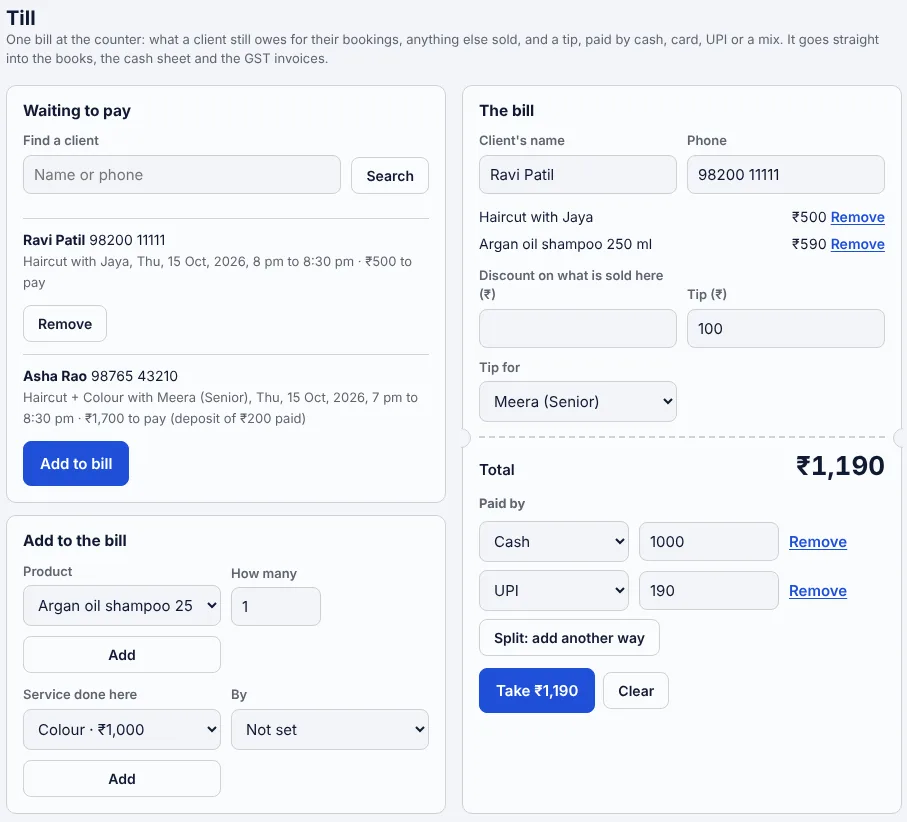The width and height of the screenshot is (907, 822).
Task: Open the By staff dropdown
Action: (330, 729)
